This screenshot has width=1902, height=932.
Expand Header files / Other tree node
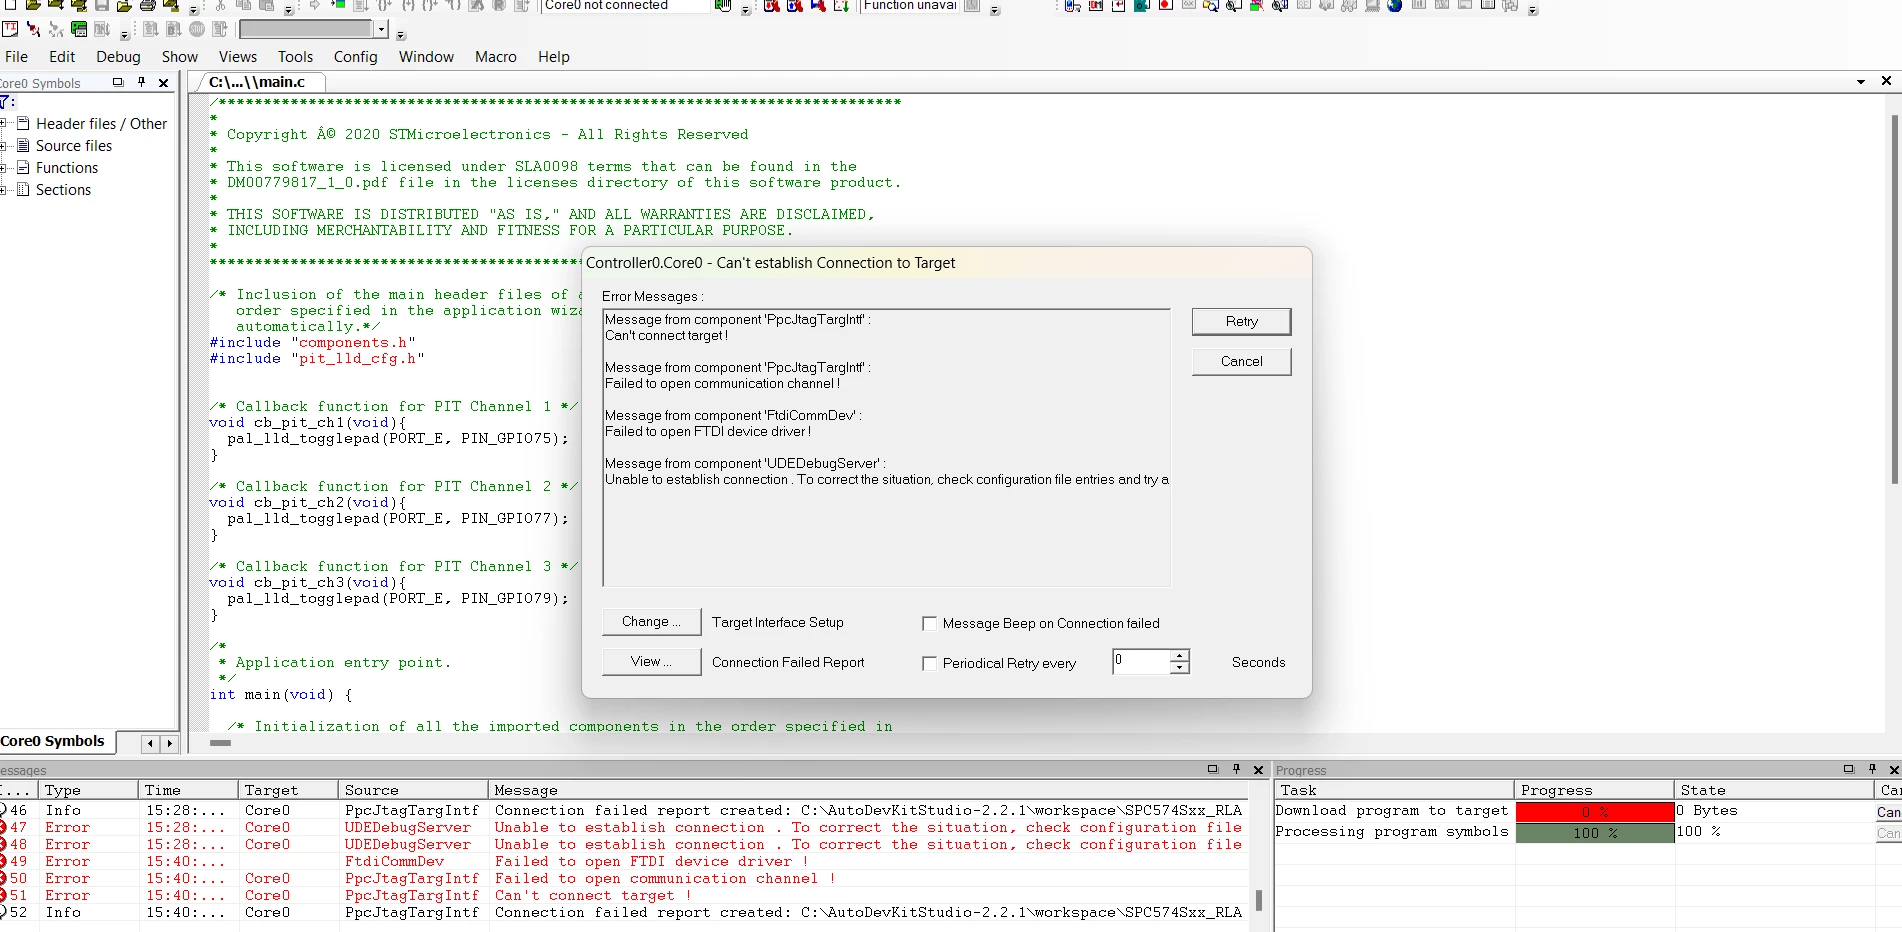(x=4, y=124)
